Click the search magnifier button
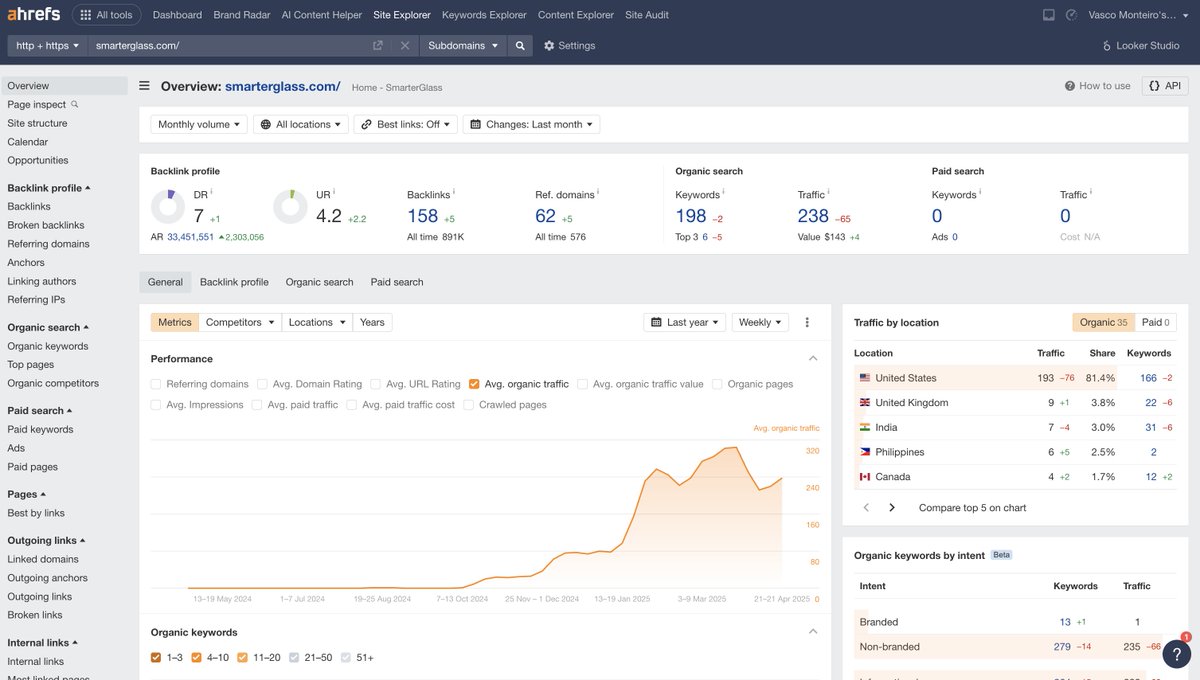The width and height of the screenshot is (1200, 680). click(x=520, y=46)
